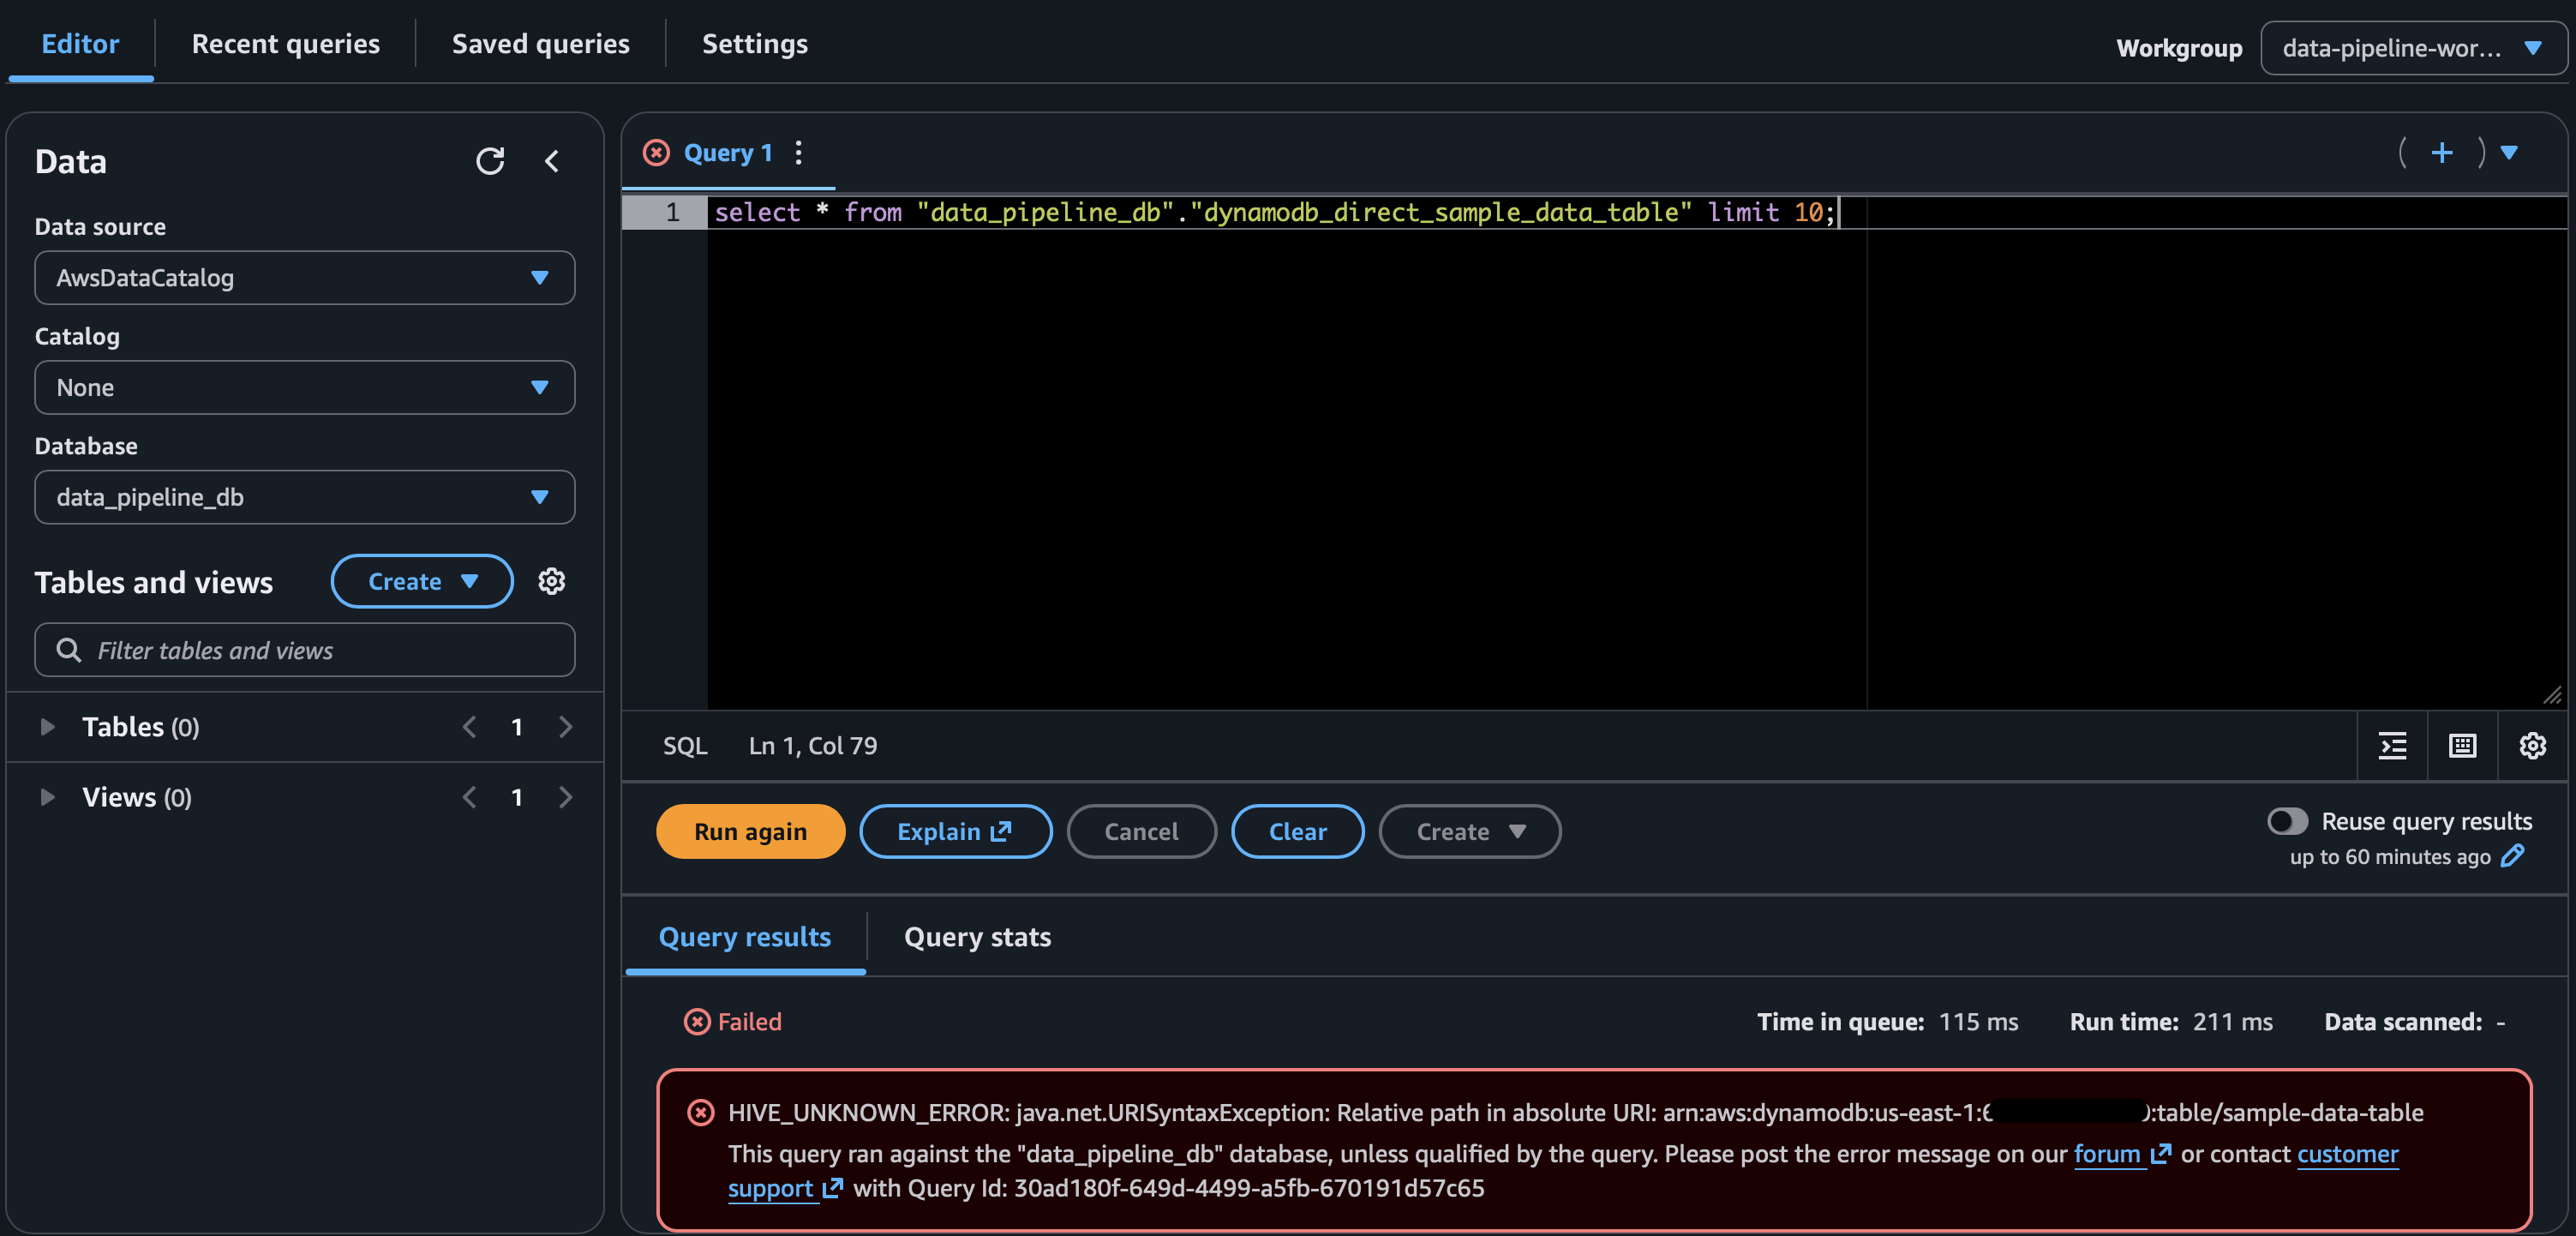Open the editor settings gear in status bar
The height and width of the screenshot is (1236, 2576).
tap(2532, 746)
